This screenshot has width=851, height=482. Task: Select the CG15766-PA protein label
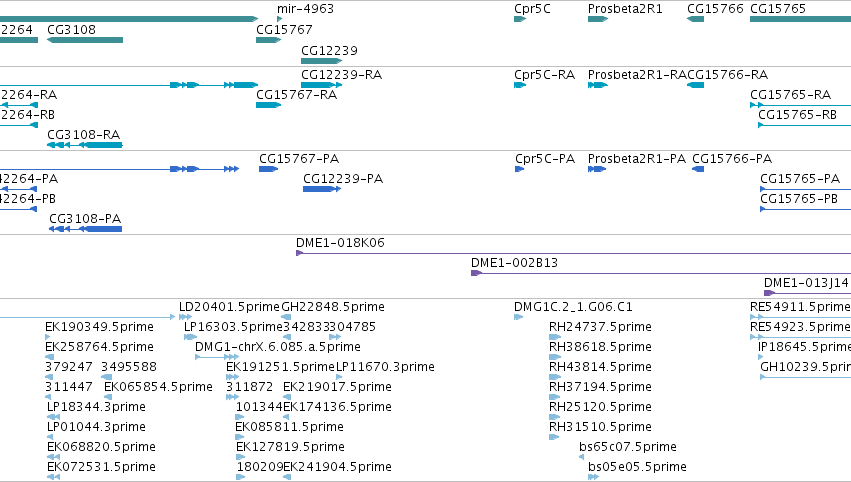(x=732, y=158)
